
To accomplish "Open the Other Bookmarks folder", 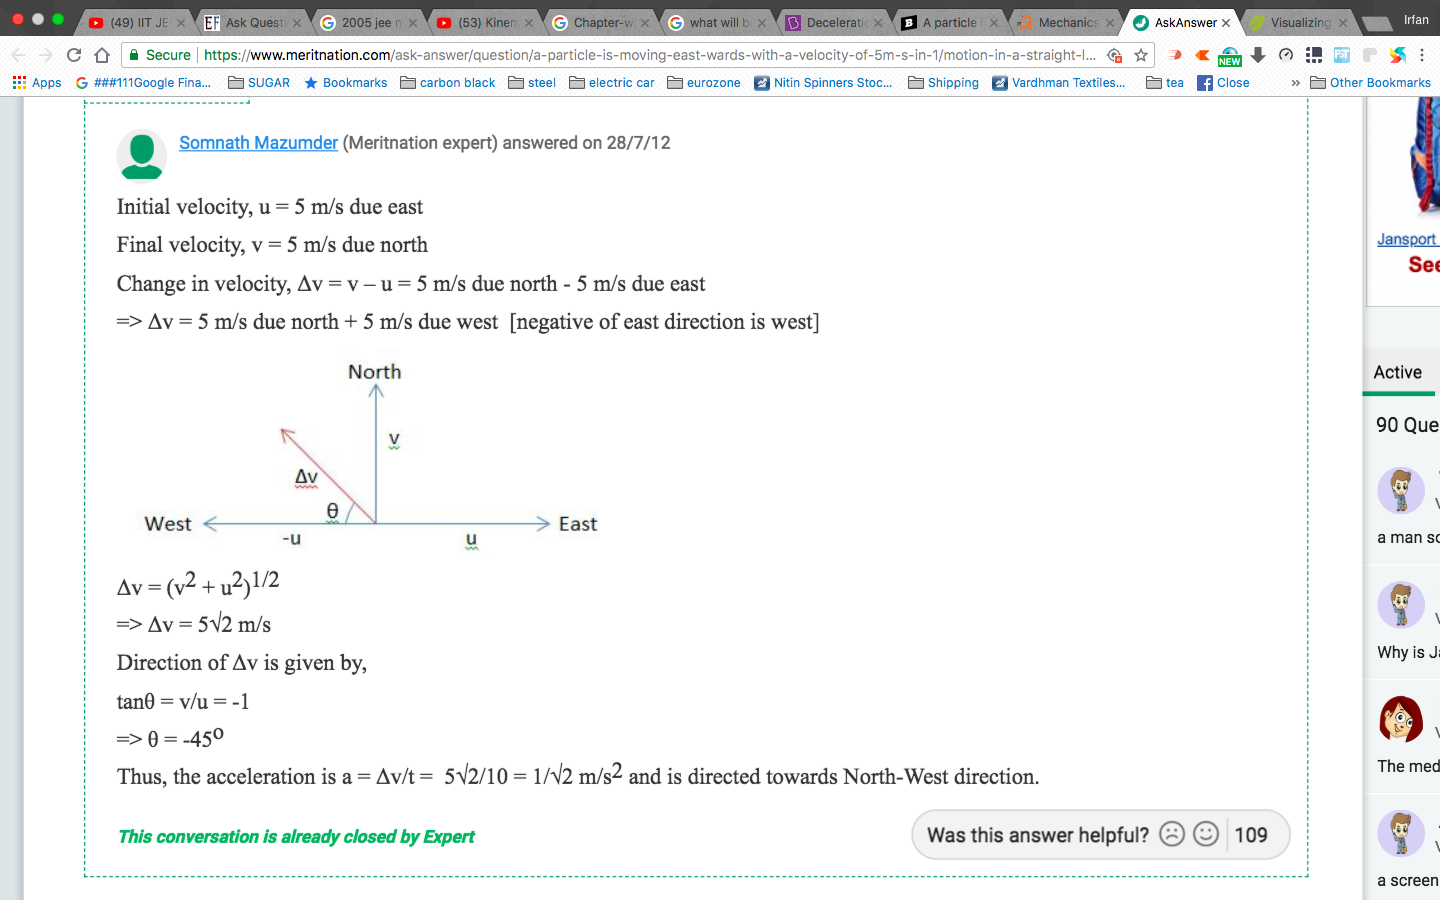I will pyautogui.click(x=1370, y=83).
